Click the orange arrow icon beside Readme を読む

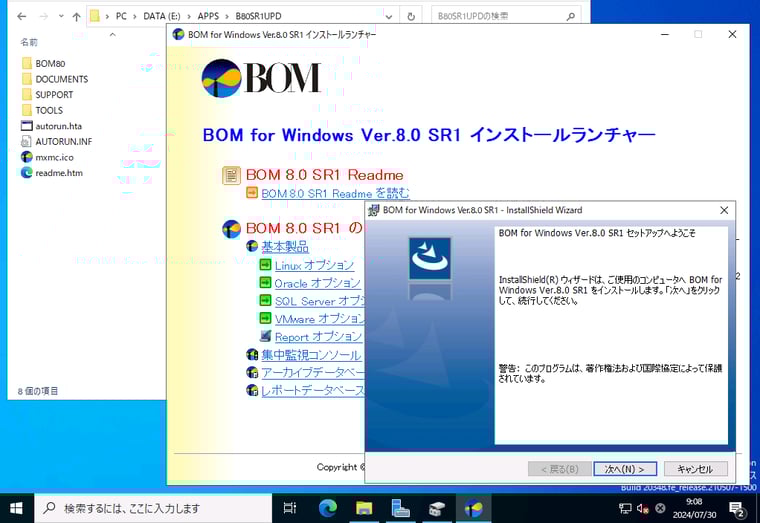point(252,192)
